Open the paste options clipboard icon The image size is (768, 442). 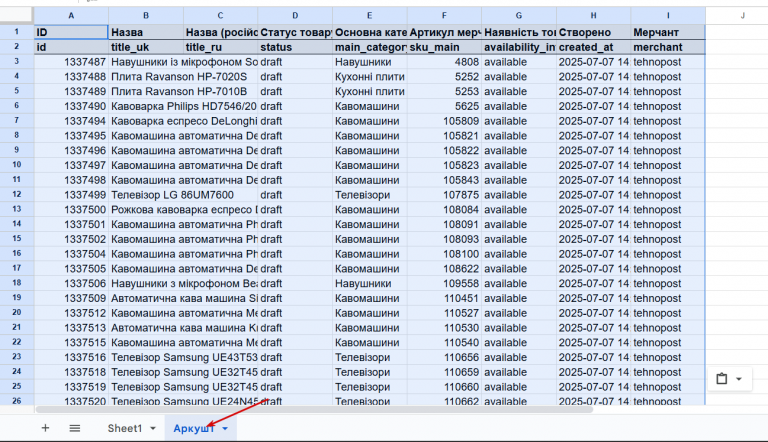[x=721, y=378]
